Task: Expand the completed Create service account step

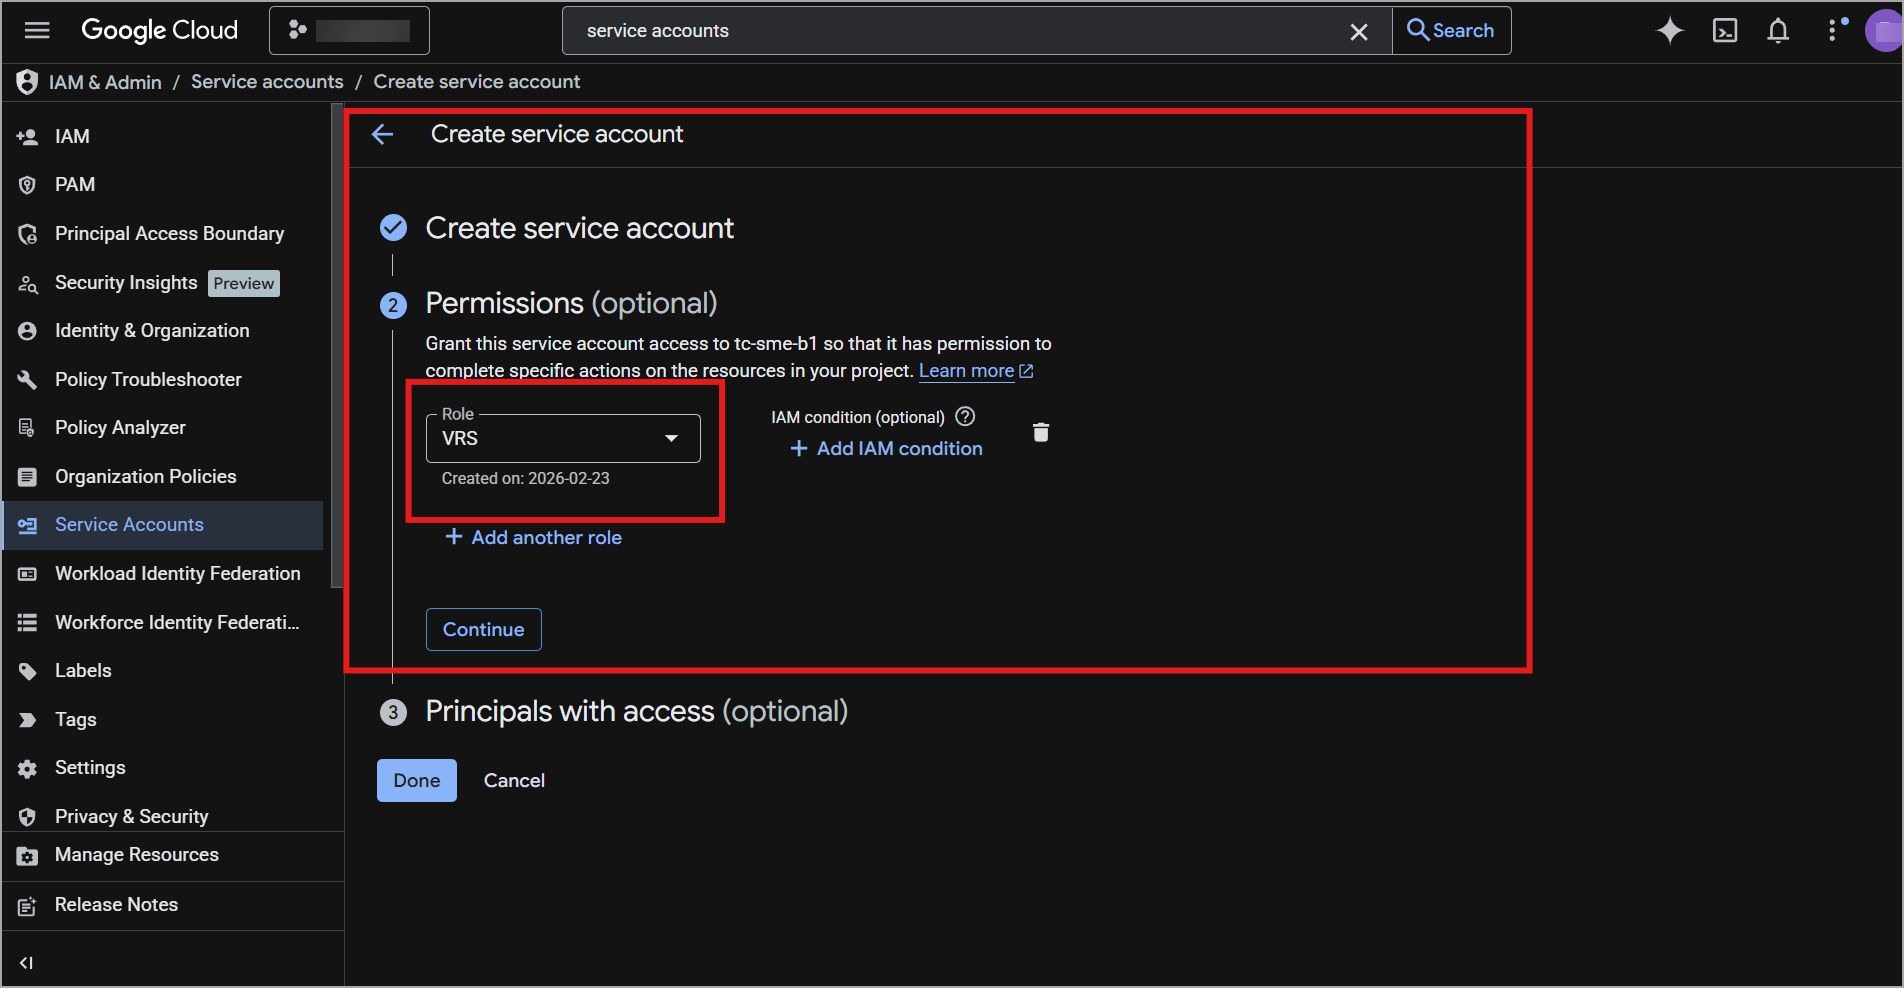Action: coord(579,228)
